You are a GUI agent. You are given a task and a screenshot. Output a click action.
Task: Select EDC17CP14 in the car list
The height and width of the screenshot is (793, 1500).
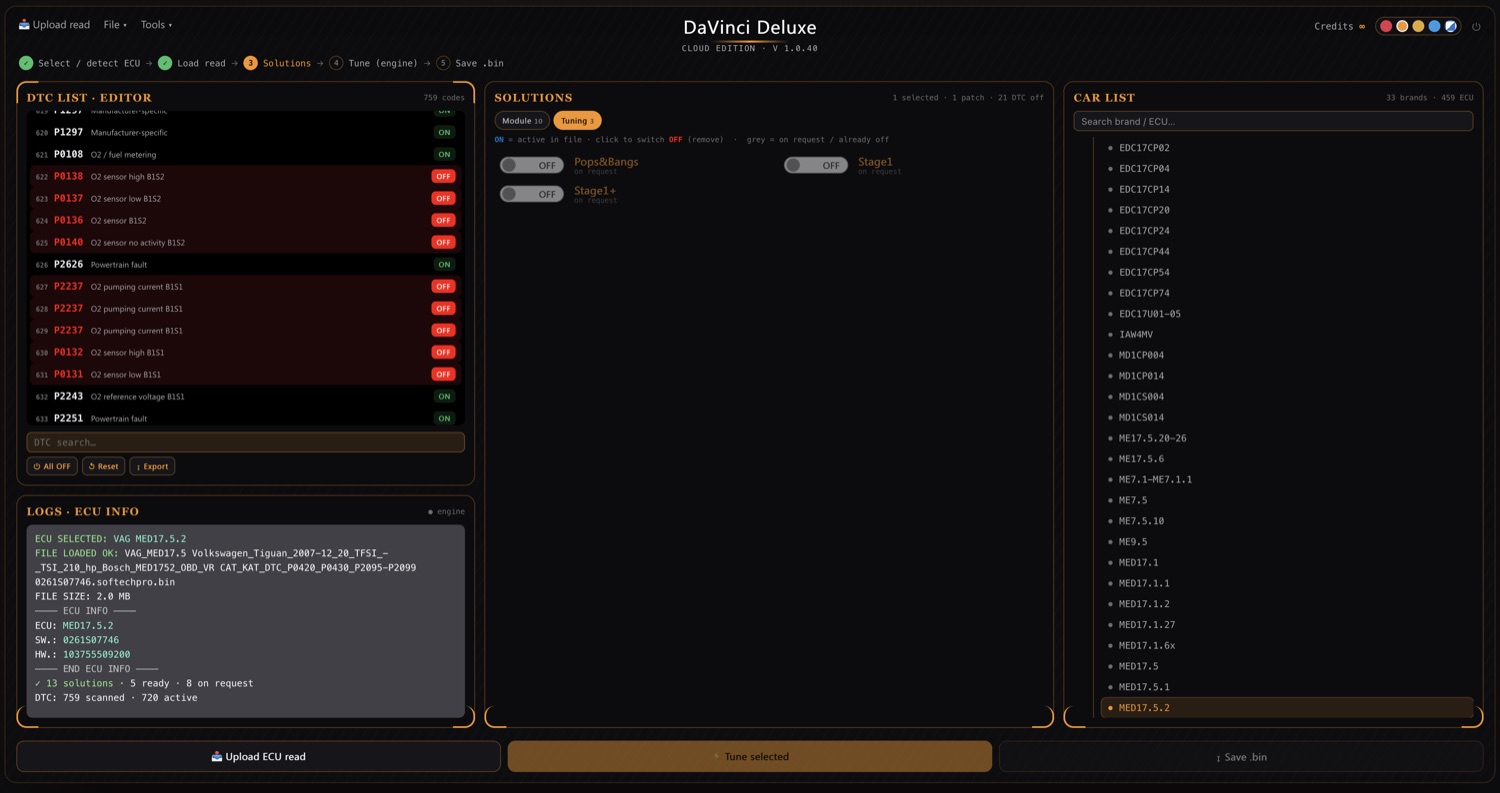(x=1287, y=189)
